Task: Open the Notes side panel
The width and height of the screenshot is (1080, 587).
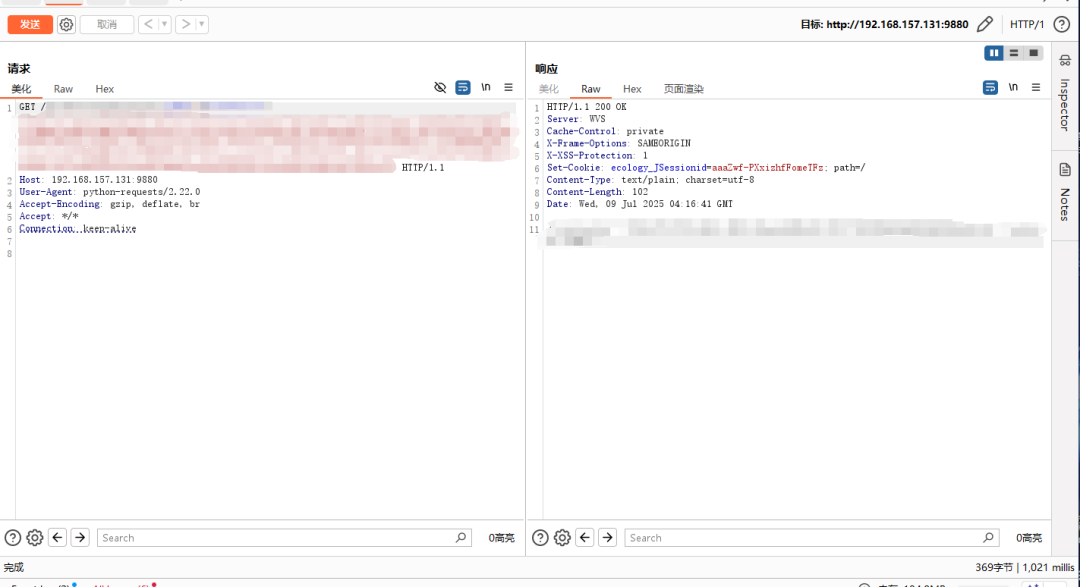Action: click(1065, 193)
